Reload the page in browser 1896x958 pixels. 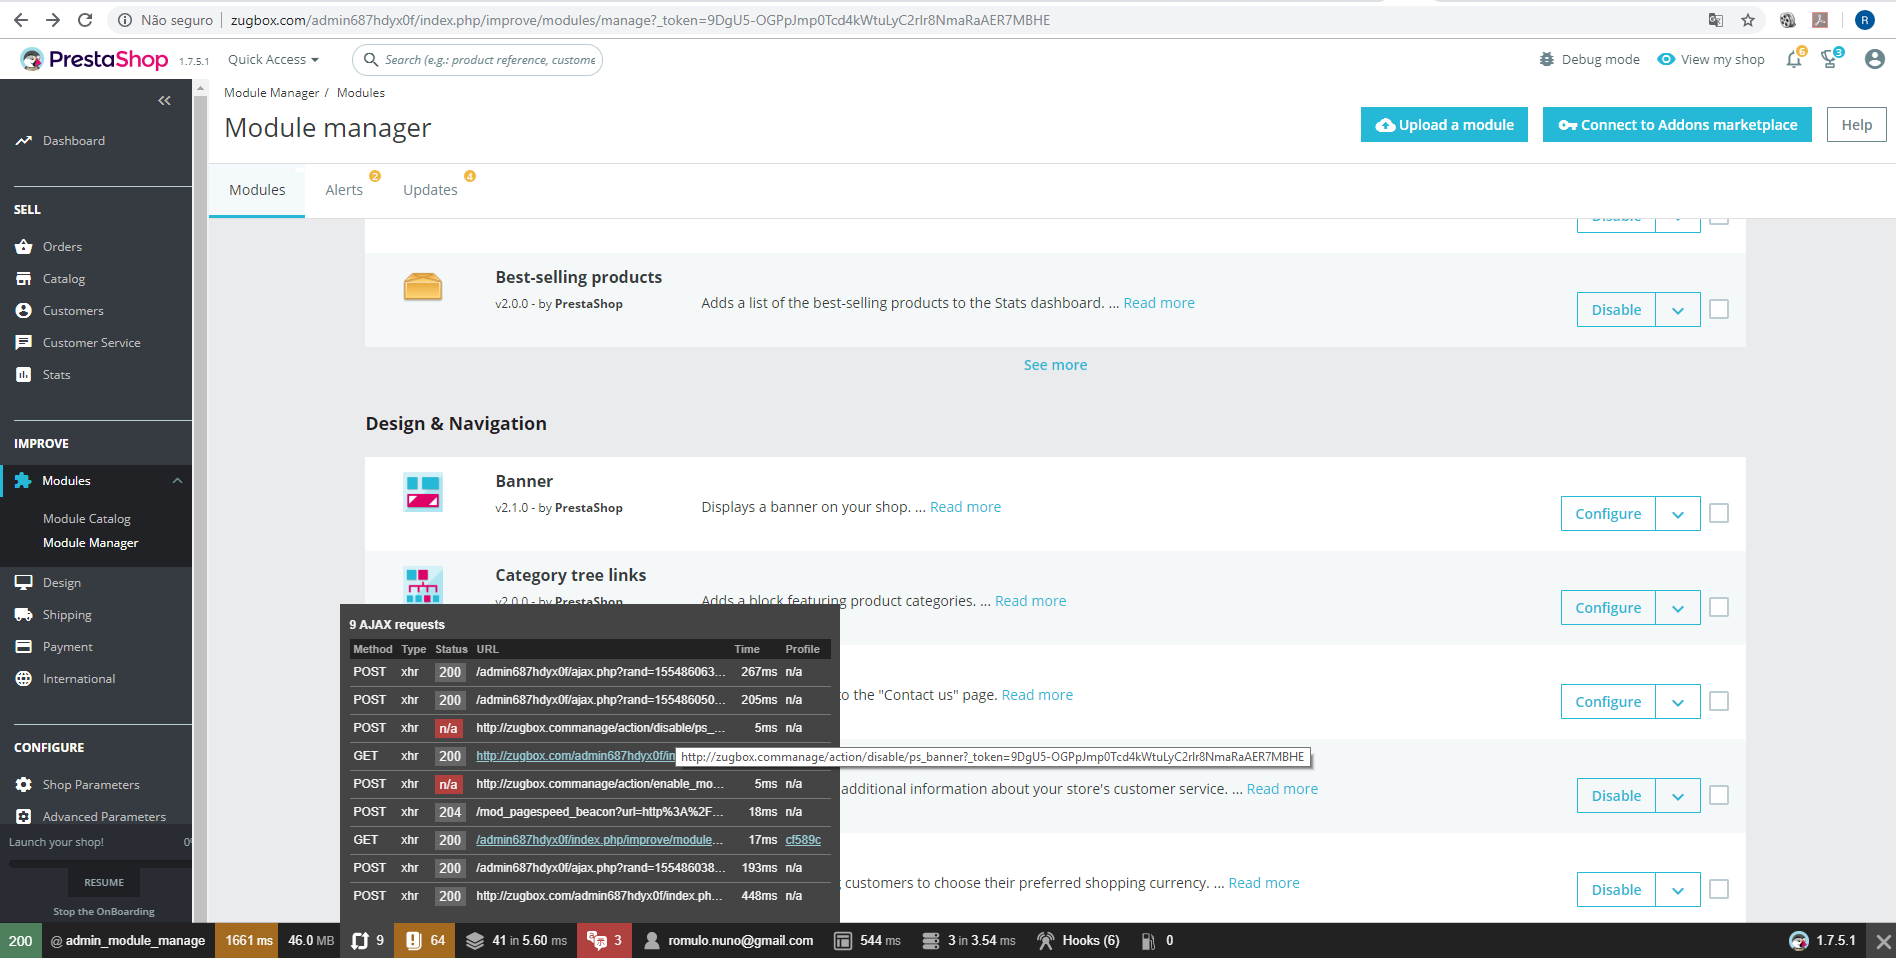pyautogui.click(x=85, y=20)
